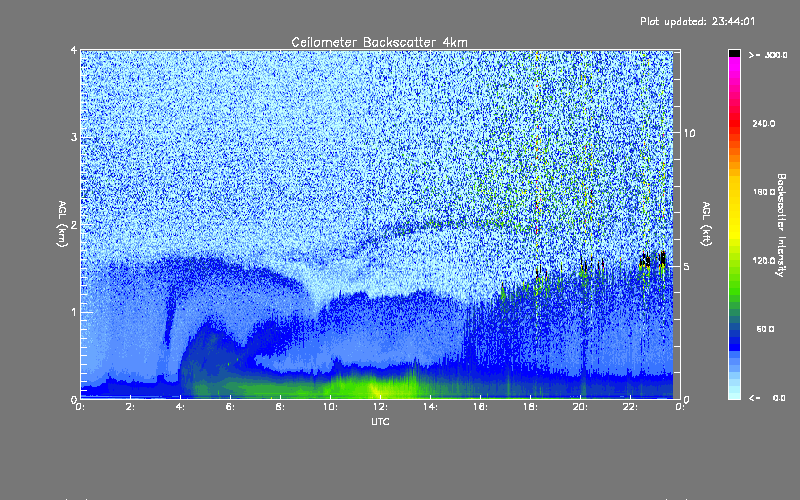Click the "22:" UTC tick label
Viewport: 800px width, 500px height.
coord(630,407)
